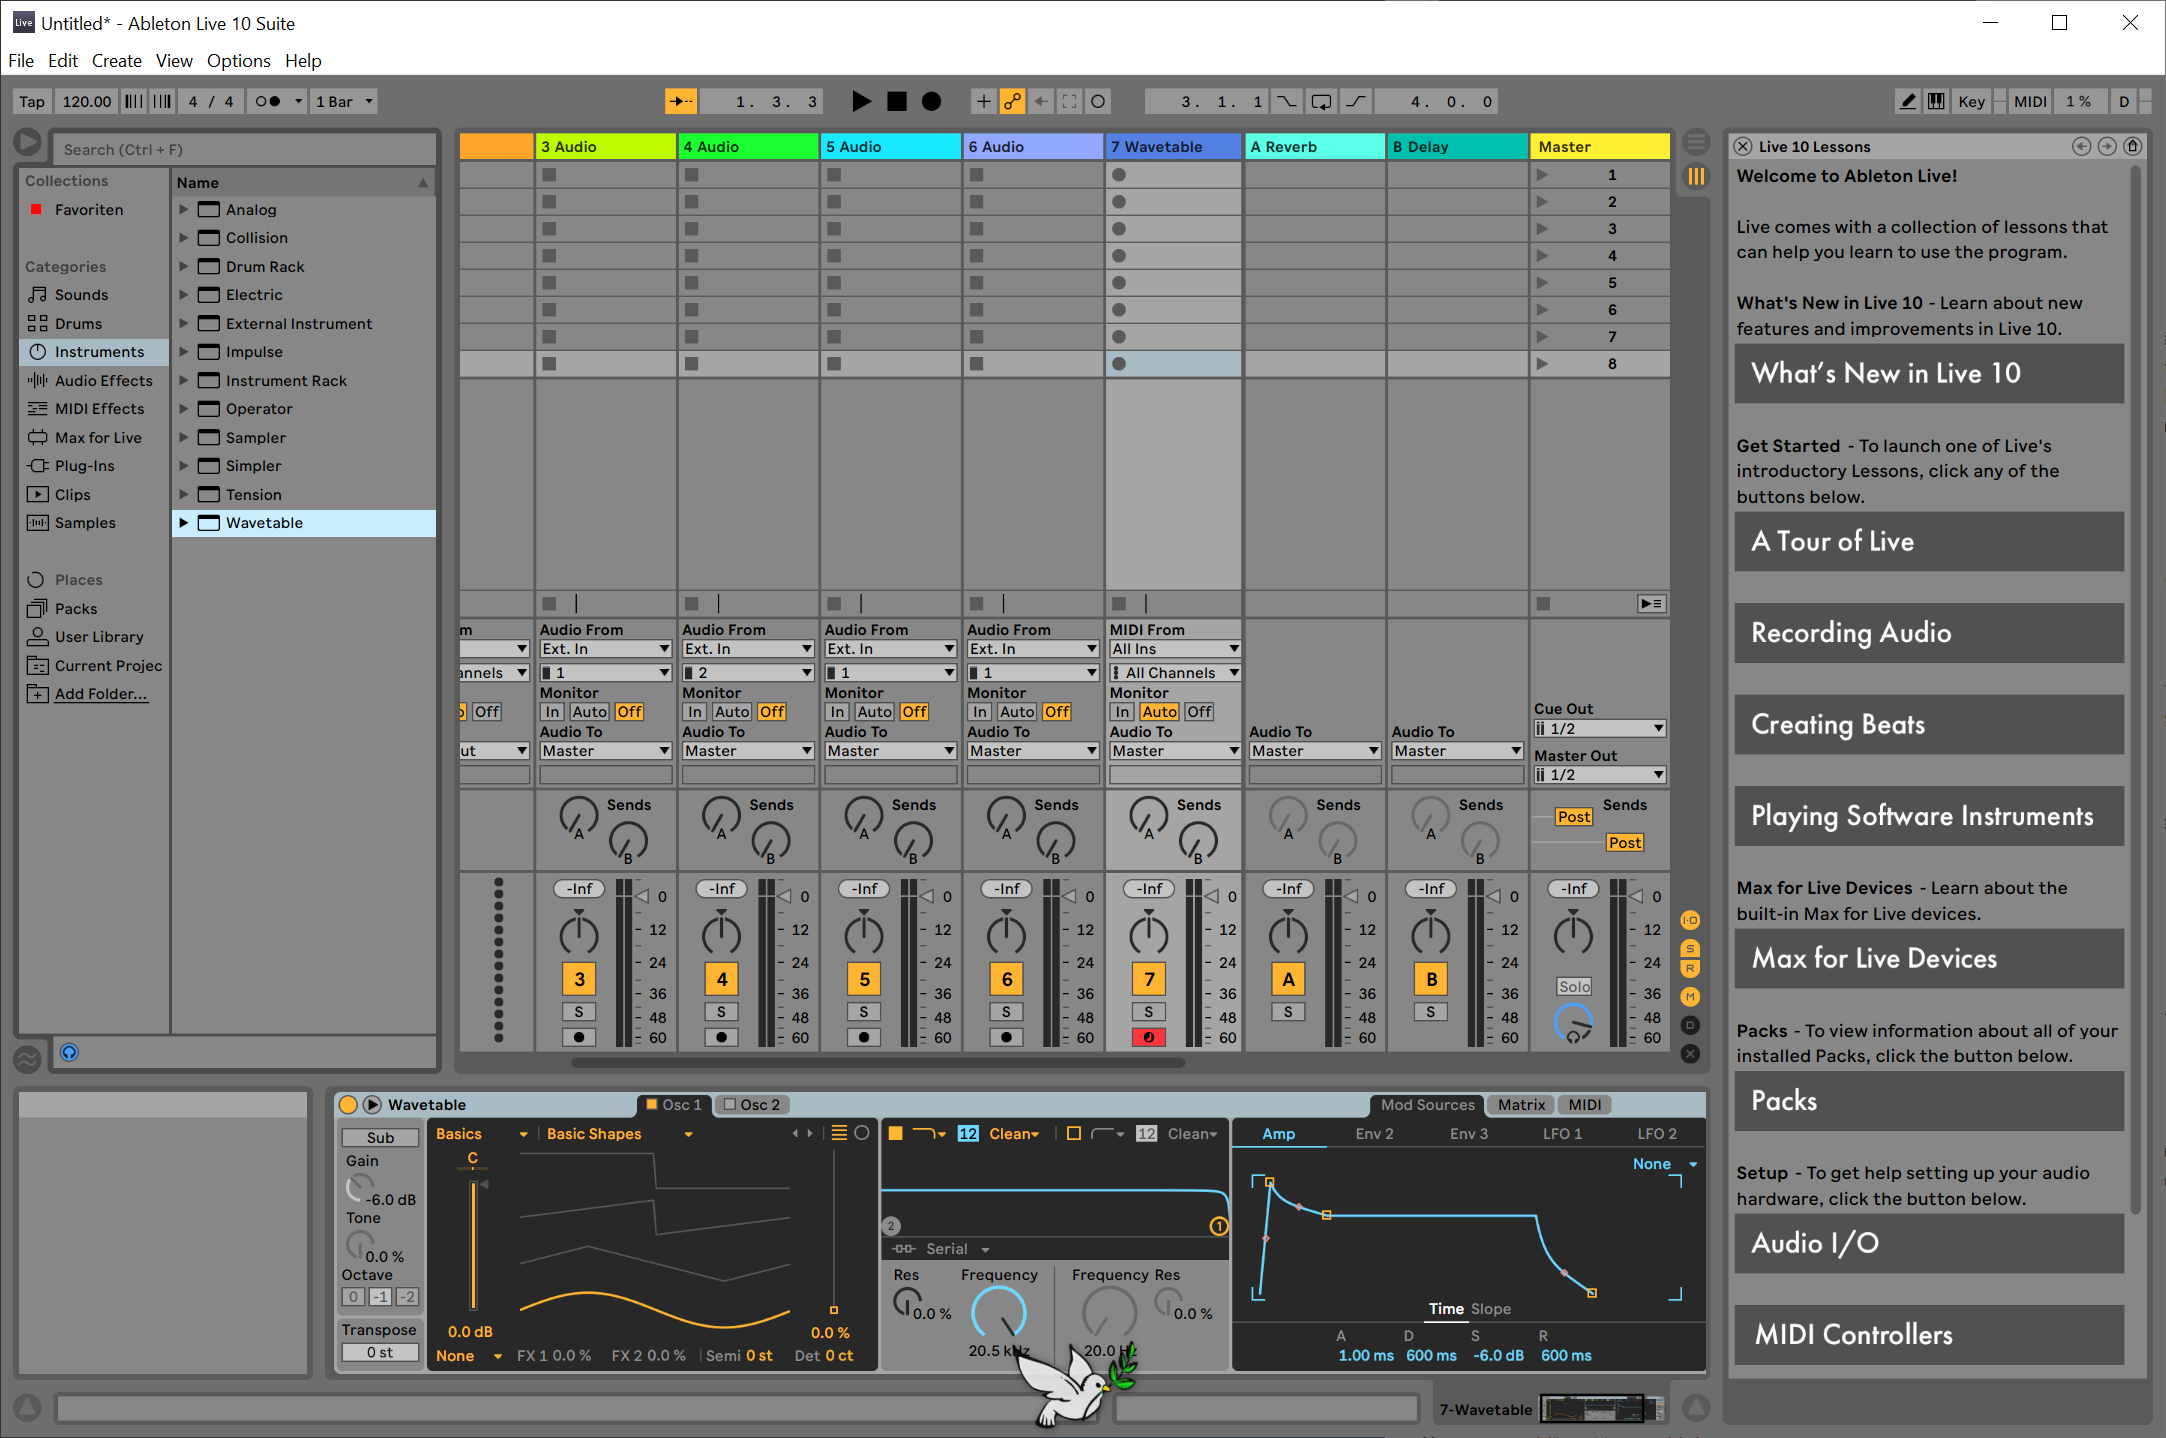Open the Cue Out dropdown
2166x1438 pixels.
(1600, 729)
